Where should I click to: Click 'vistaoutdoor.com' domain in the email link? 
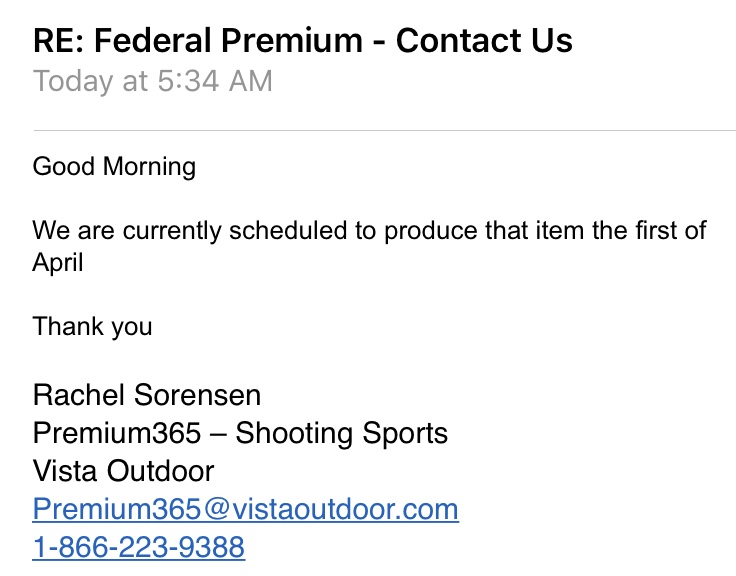[345, 509]
